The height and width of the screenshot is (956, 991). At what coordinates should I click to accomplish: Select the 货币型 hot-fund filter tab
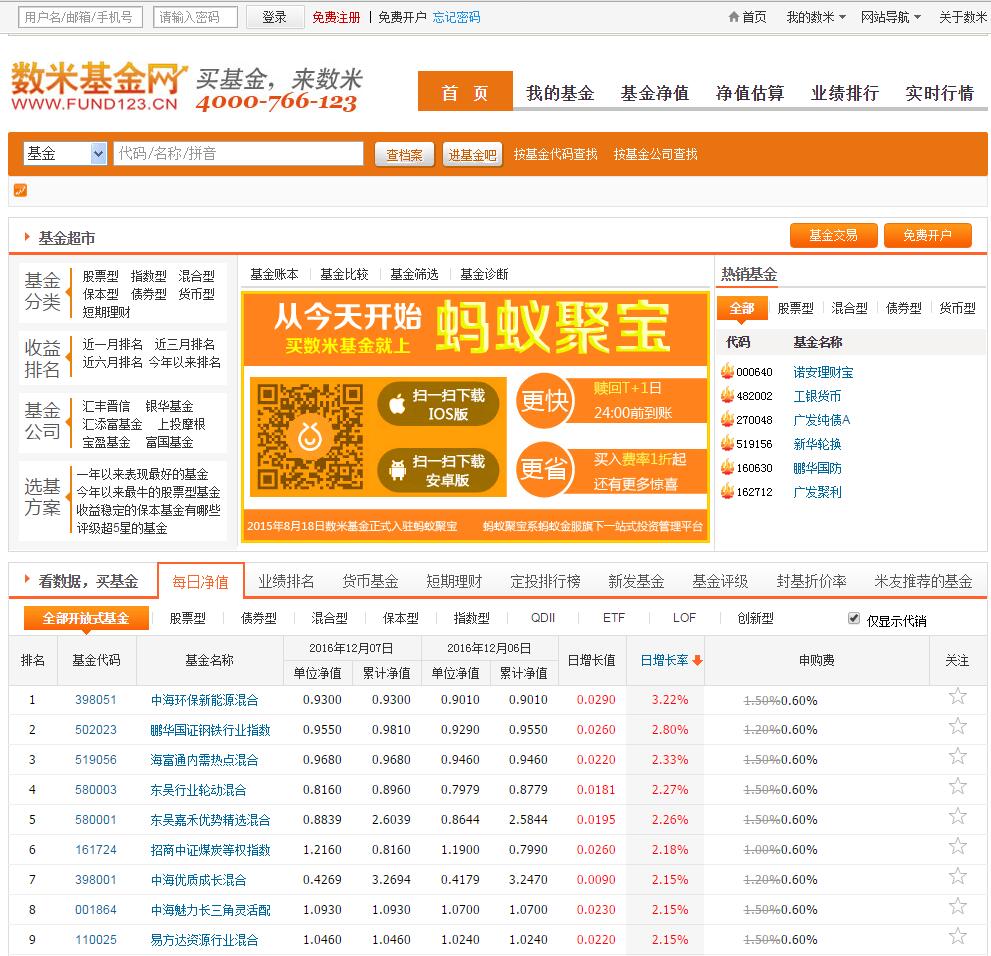click(x=958, y=308)
